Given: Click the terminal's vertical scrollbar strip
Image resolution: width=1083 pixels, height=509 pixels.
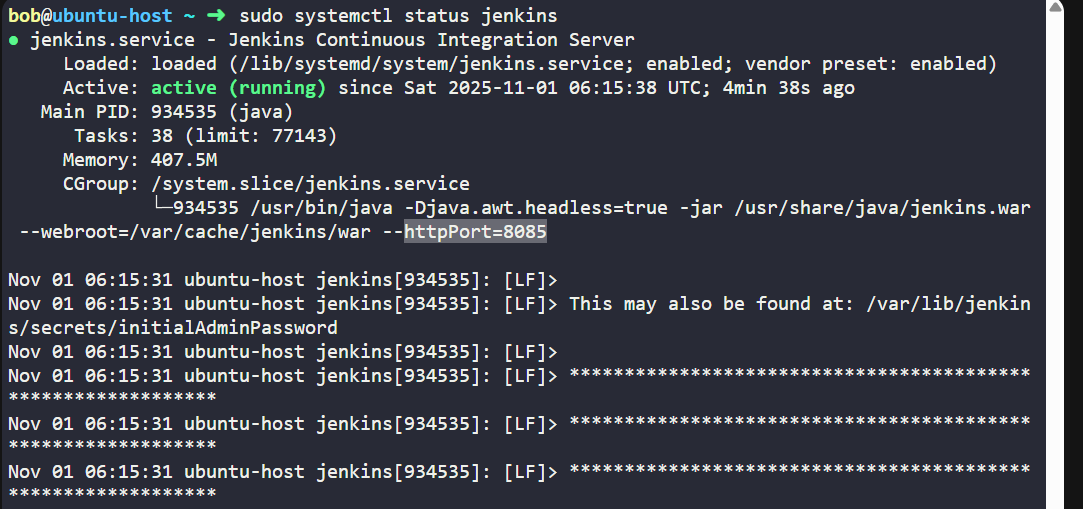Looking at the screenshot, I should pos(1064,254).
